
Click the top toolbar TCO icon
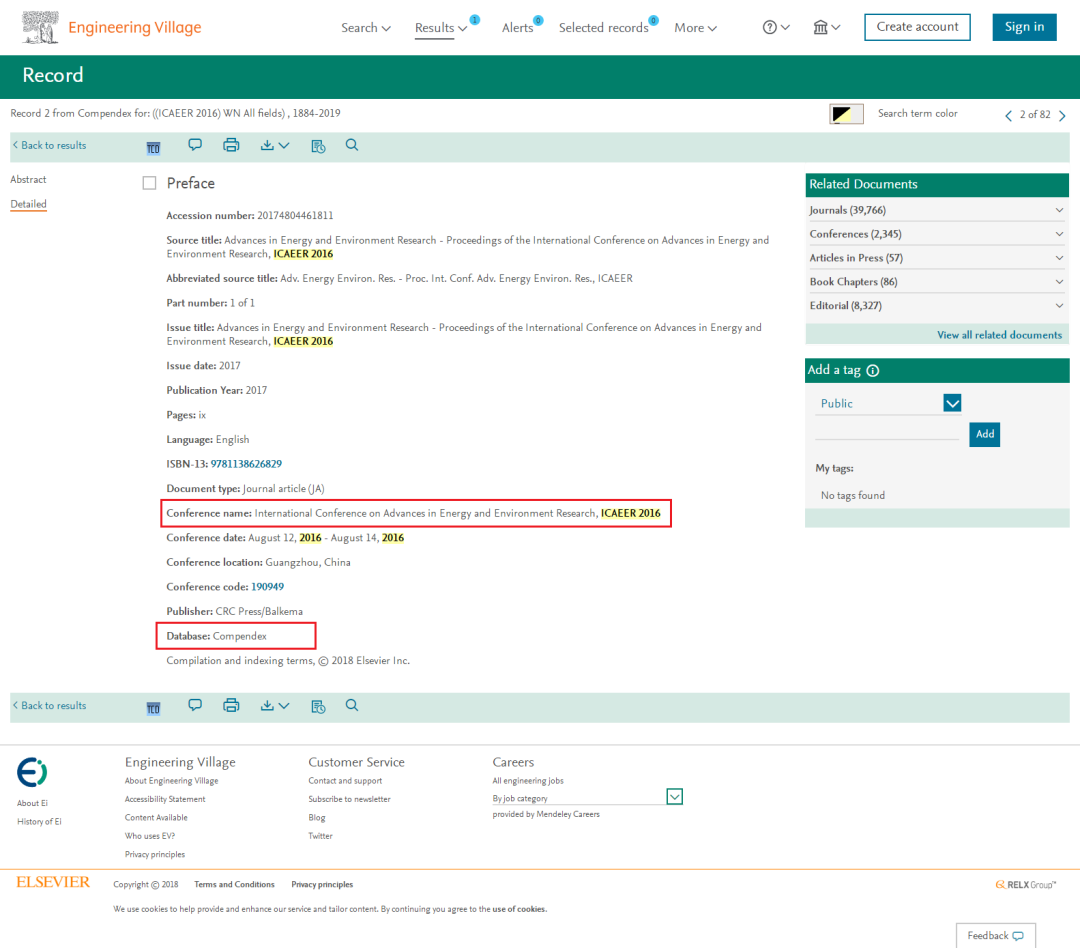(x=153, y=147)
